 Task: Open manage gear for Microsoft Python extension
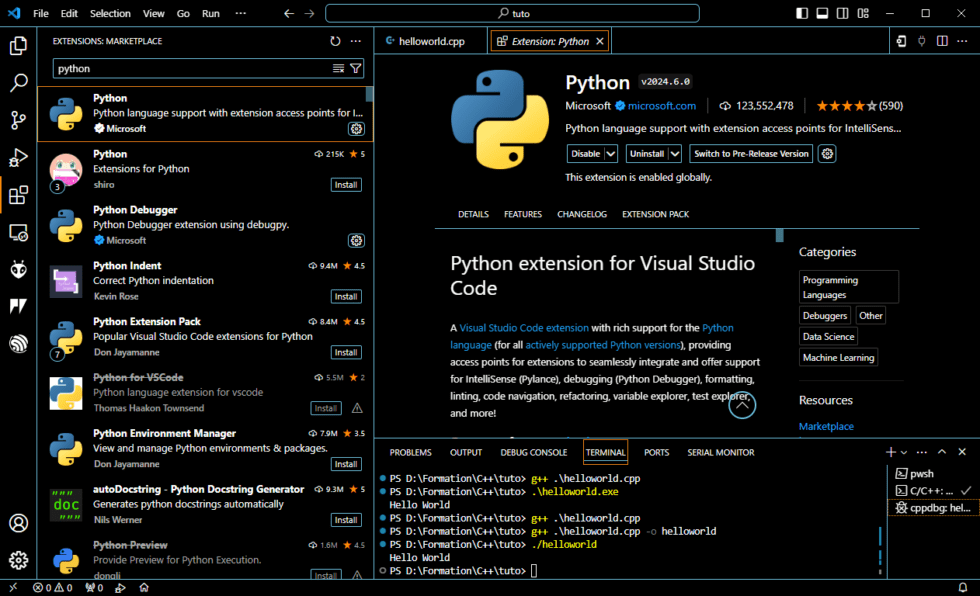(356, 129)
